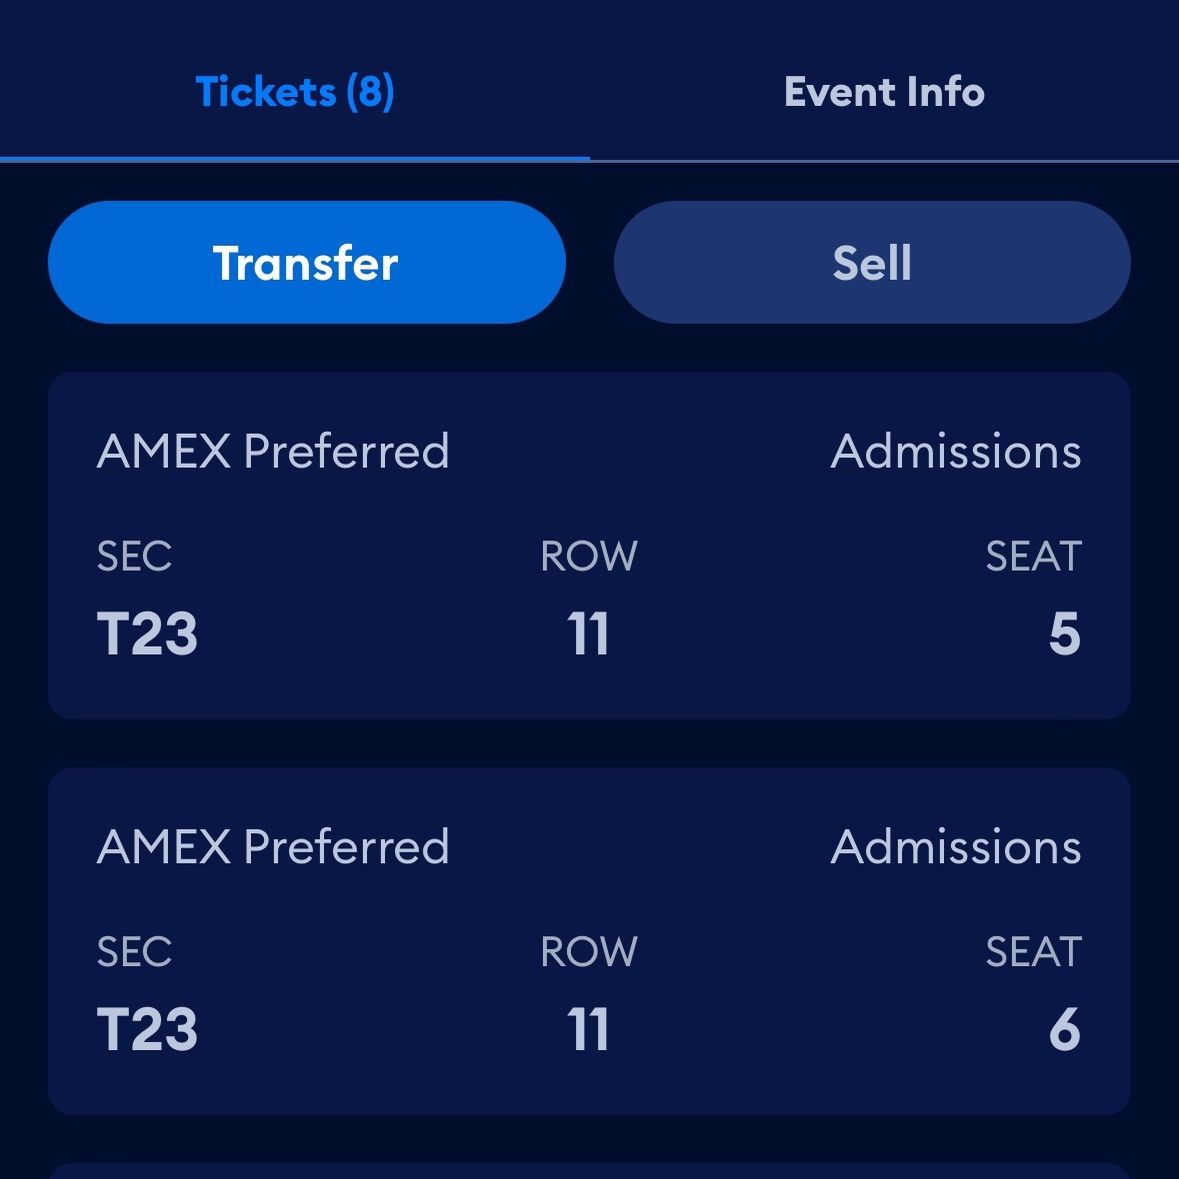The image size is (1179, 1179).
Task: Click seat number 6
Action: pos(1065,1029)
